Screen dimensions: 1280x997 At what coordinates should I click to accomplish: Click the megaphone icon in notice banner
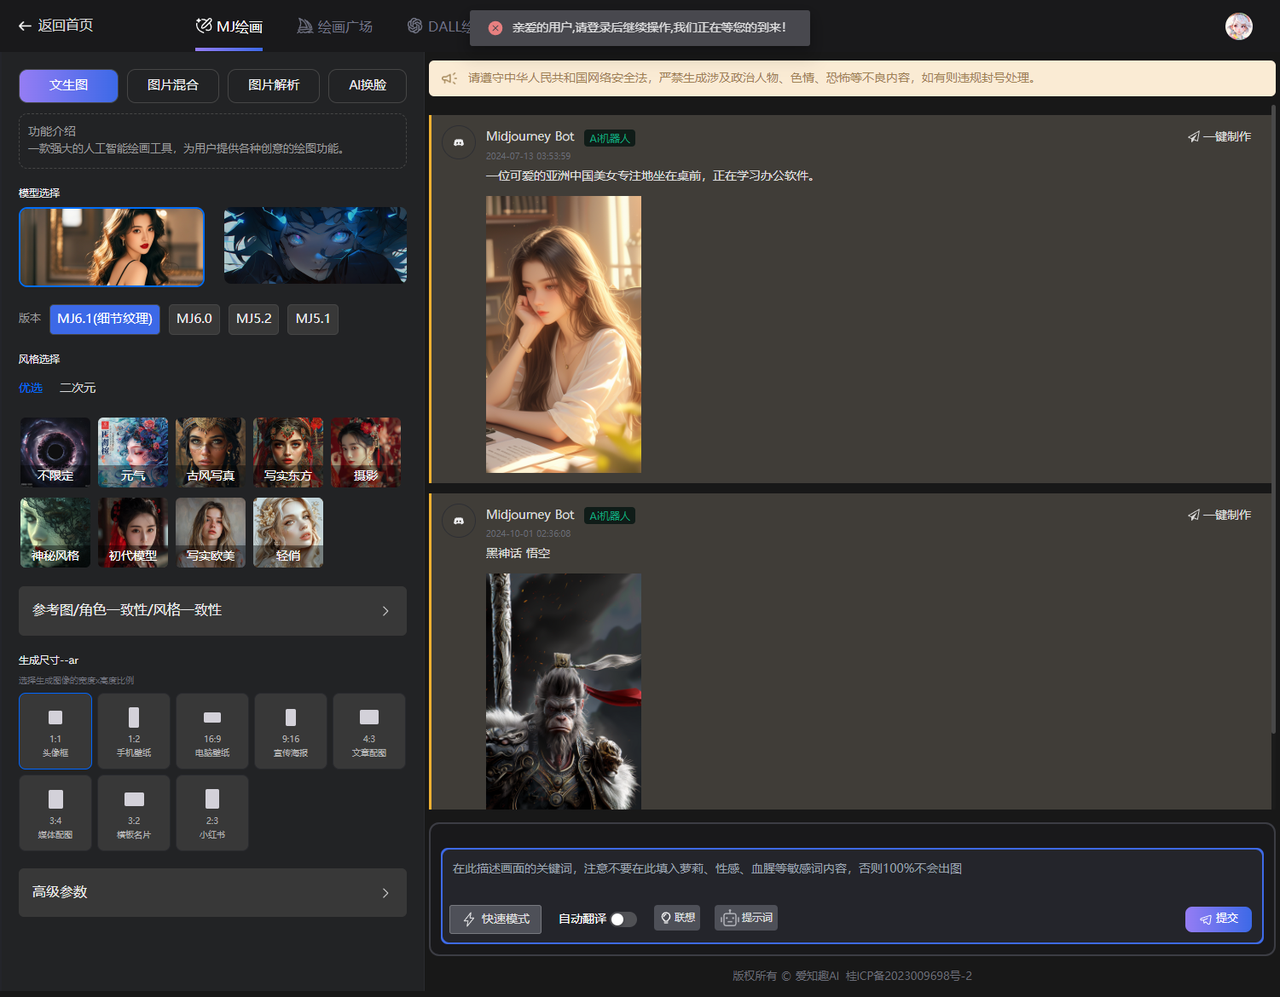point(450,78)
